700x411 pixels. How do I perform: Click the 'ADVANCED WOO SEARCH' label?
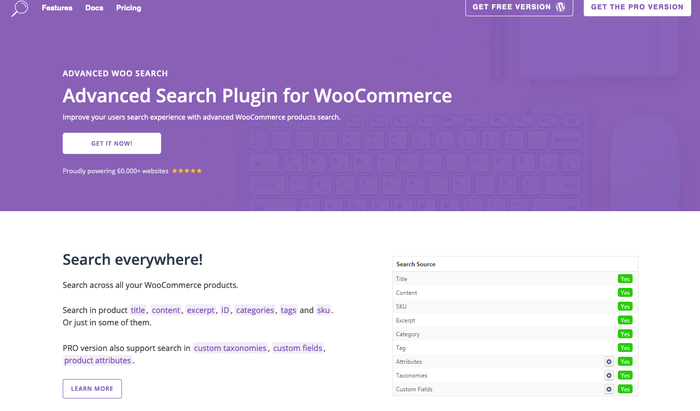point(115,74)
